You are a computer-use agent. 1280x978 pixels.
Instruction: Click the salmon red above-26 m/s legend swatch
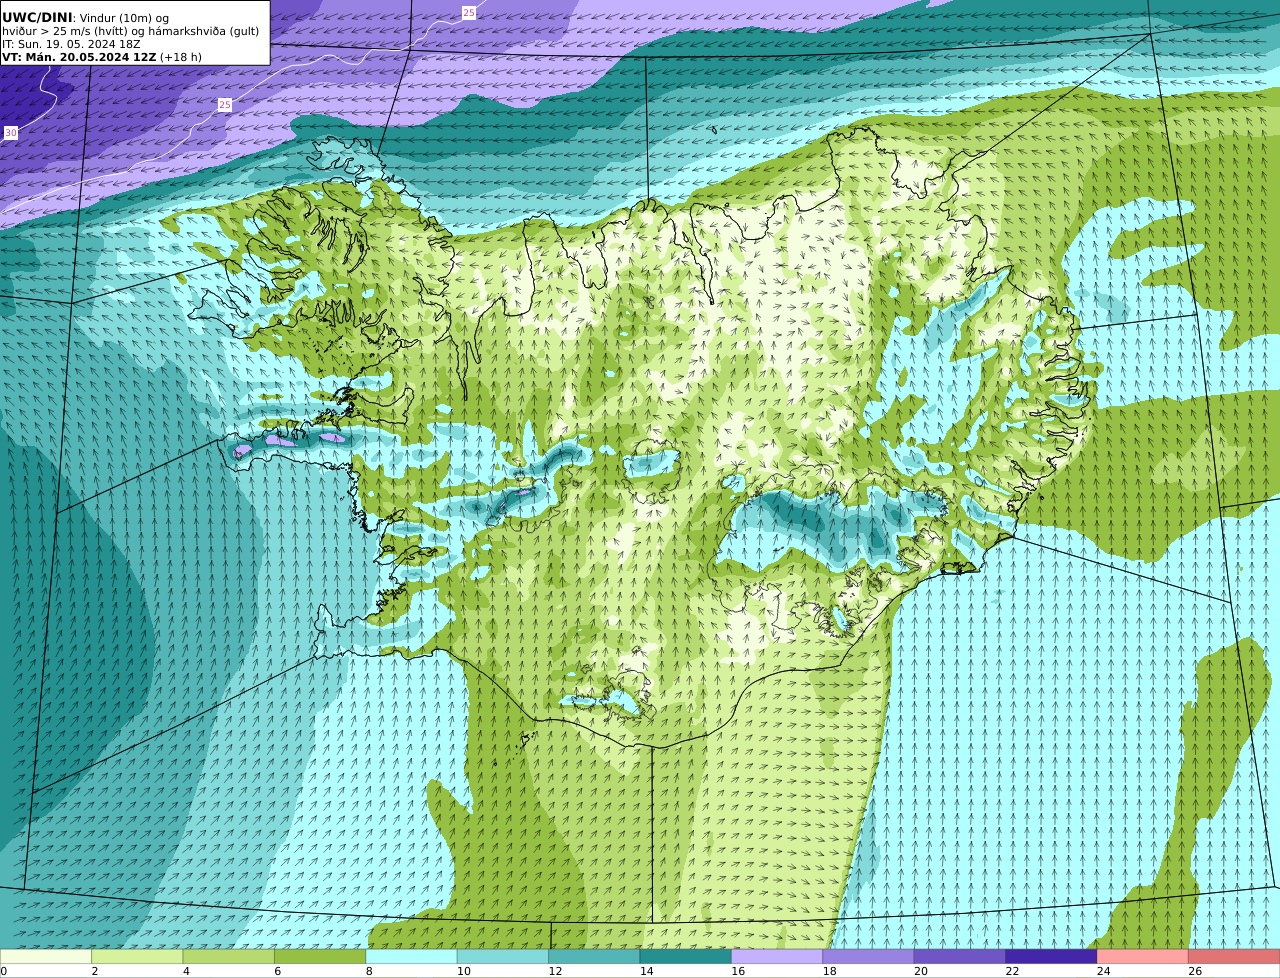pyautogui.click(x=1234, y=956)
